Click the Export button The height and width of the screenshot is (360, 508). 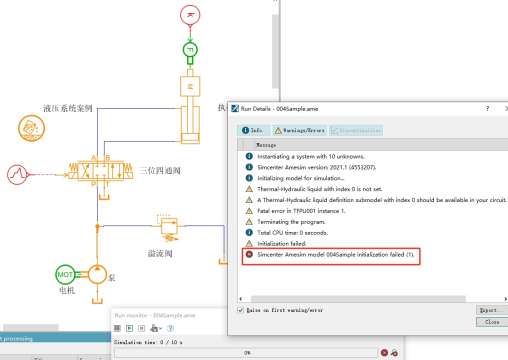[x=491, y=310]
